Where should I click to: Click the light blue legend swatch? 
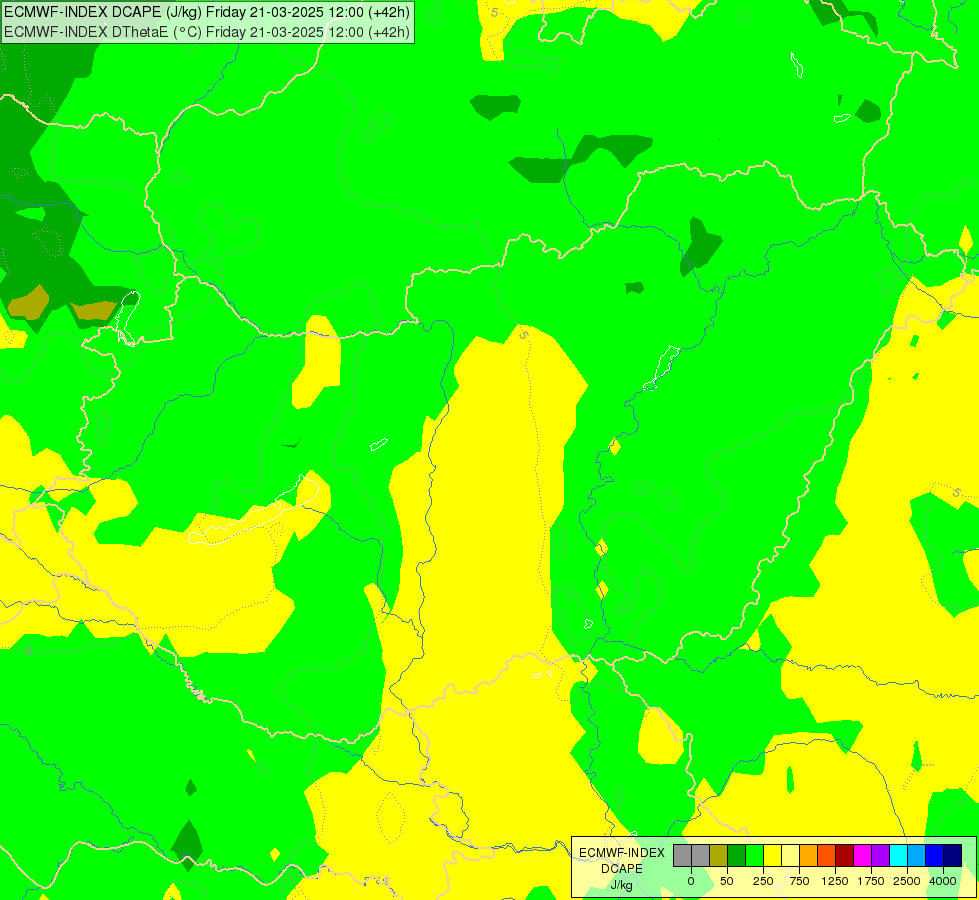(917, 855)
